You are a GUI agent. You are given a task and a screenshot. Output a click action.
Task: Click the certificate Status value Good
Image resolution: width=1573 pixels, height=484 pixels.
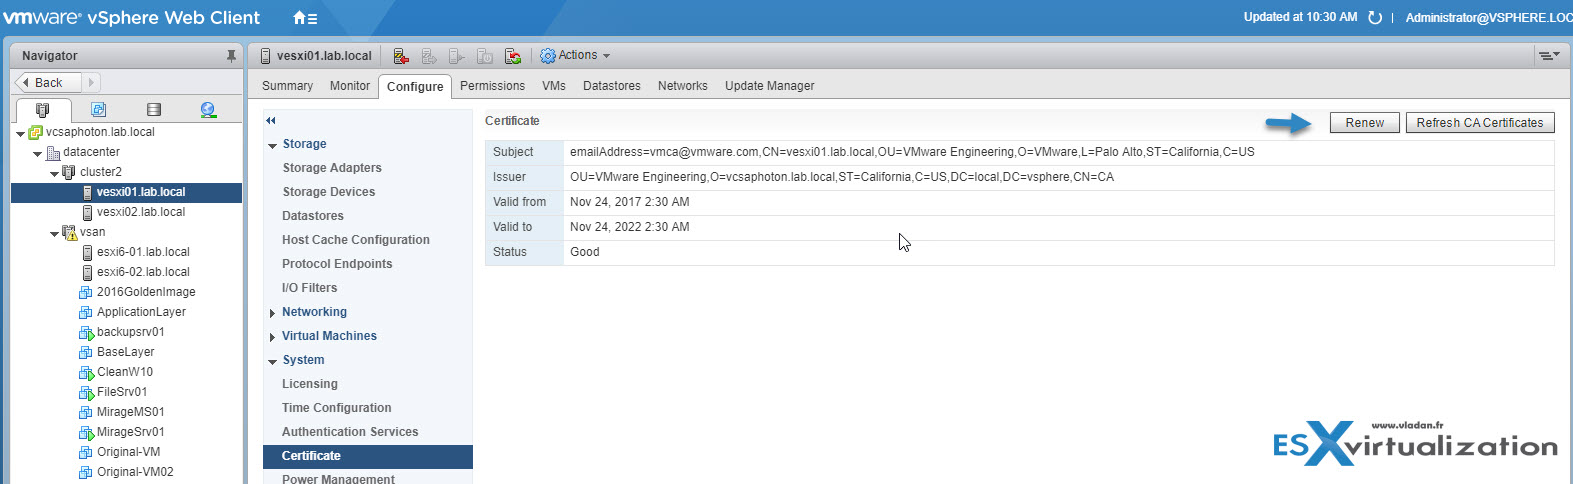pyautogui.click(x=585, y=252)
